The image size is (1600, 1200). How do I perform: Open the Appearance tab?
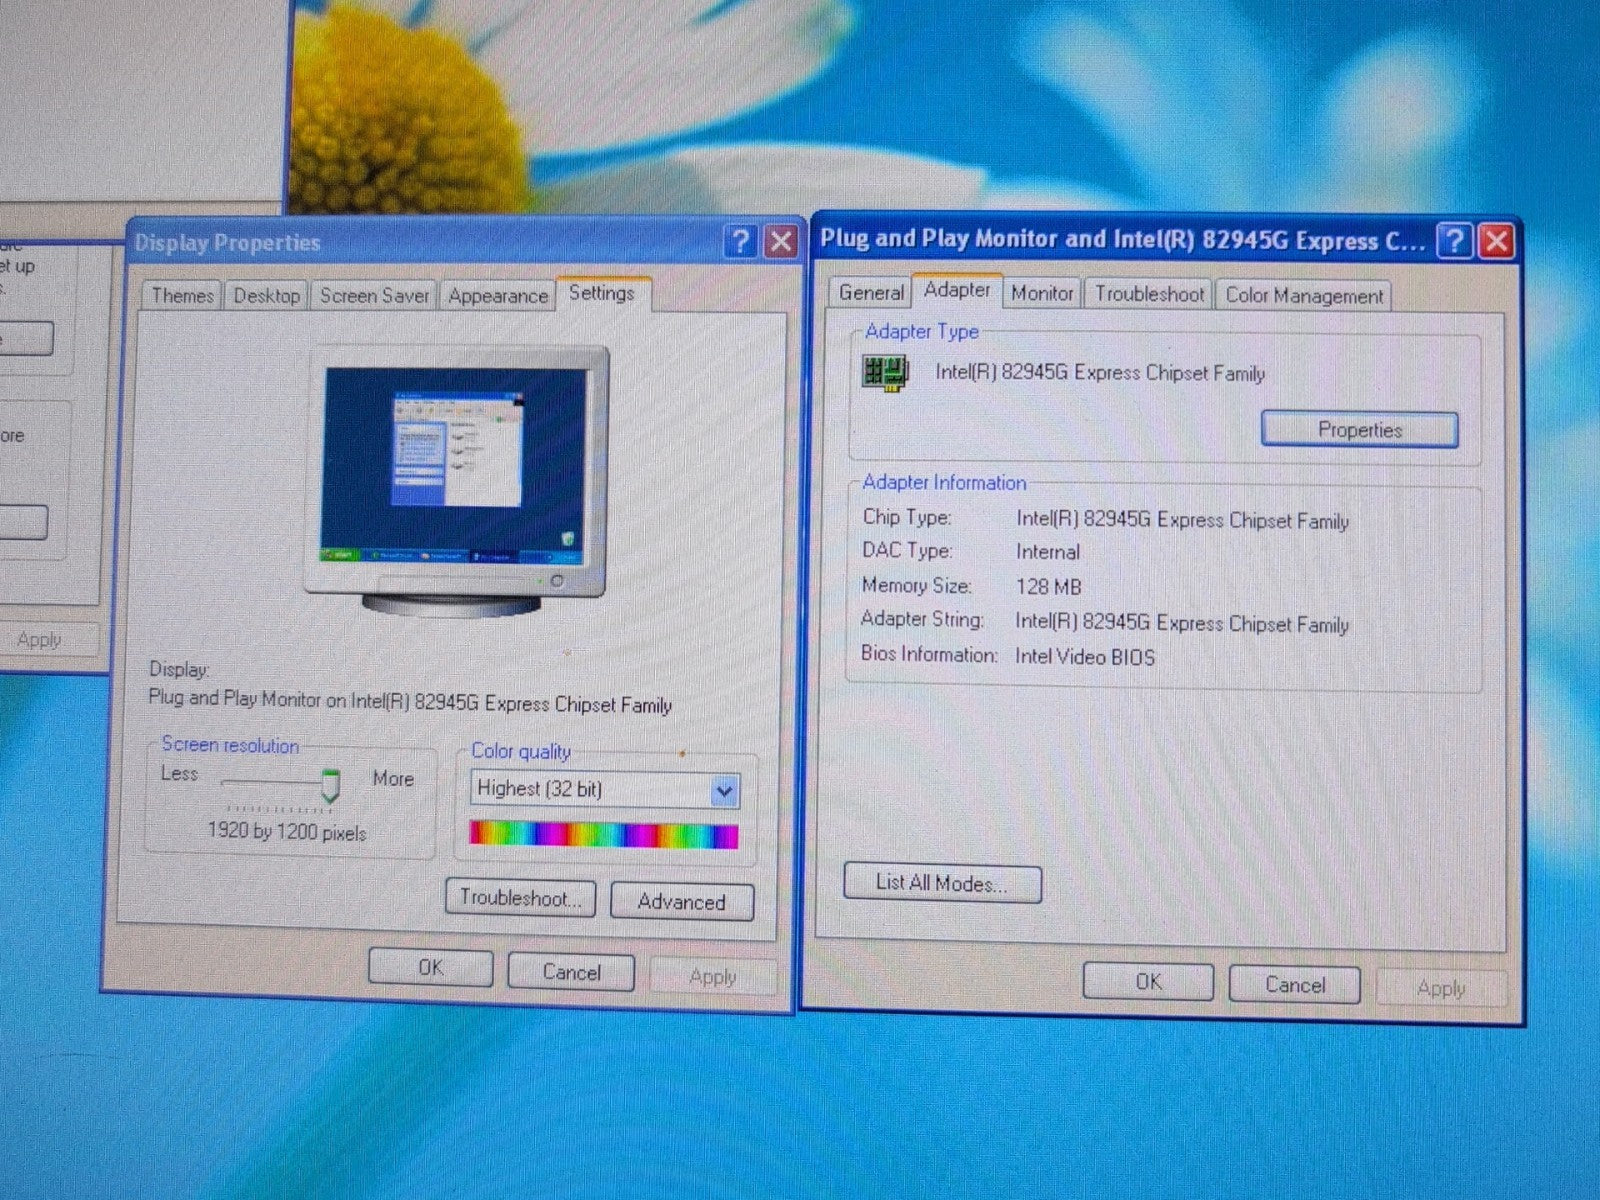pos(498,296)
